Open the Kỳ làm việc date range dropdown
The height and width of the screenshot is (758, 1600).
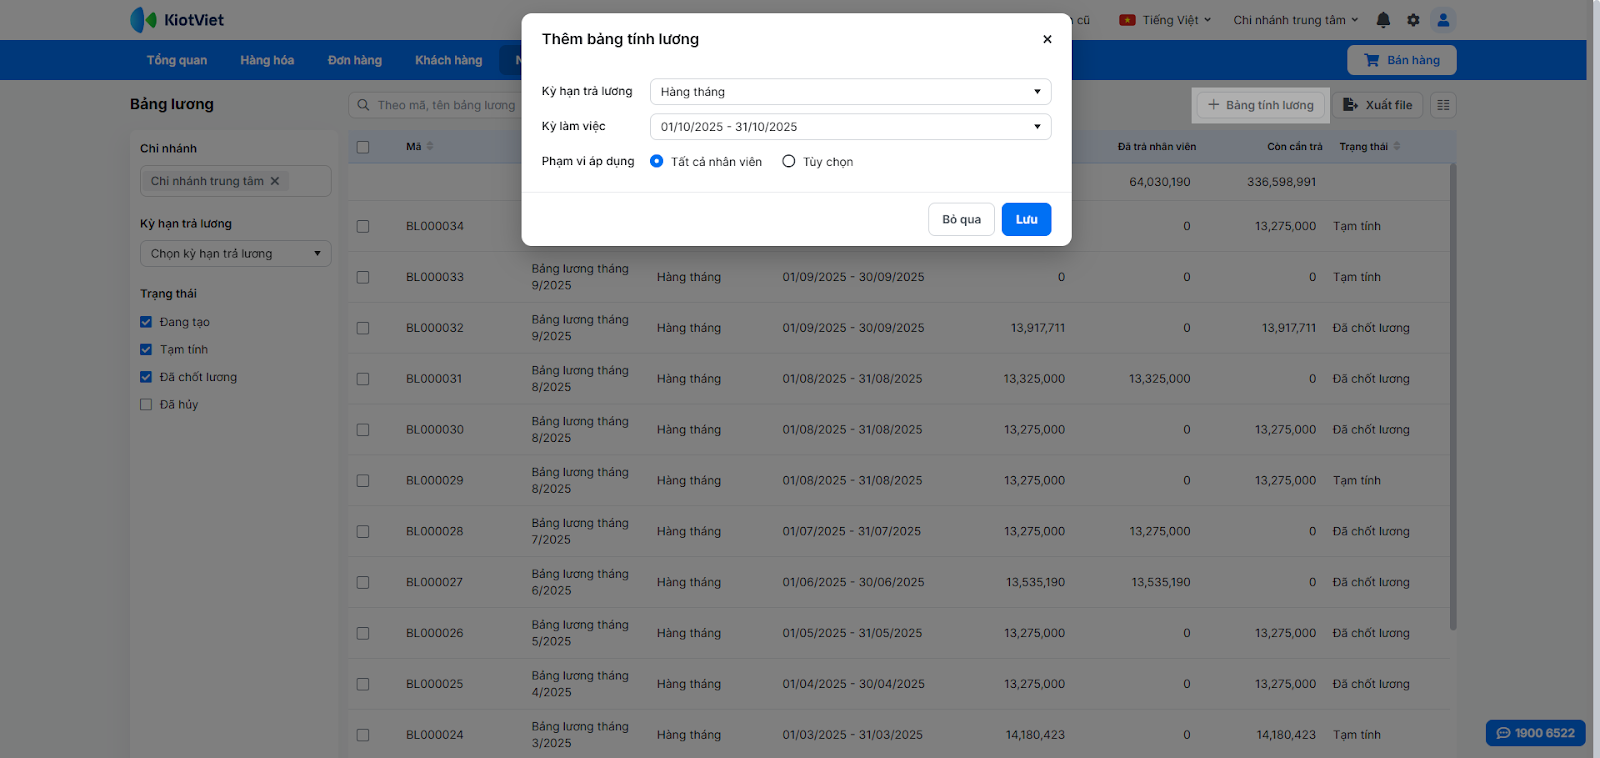tap(850, 127)
